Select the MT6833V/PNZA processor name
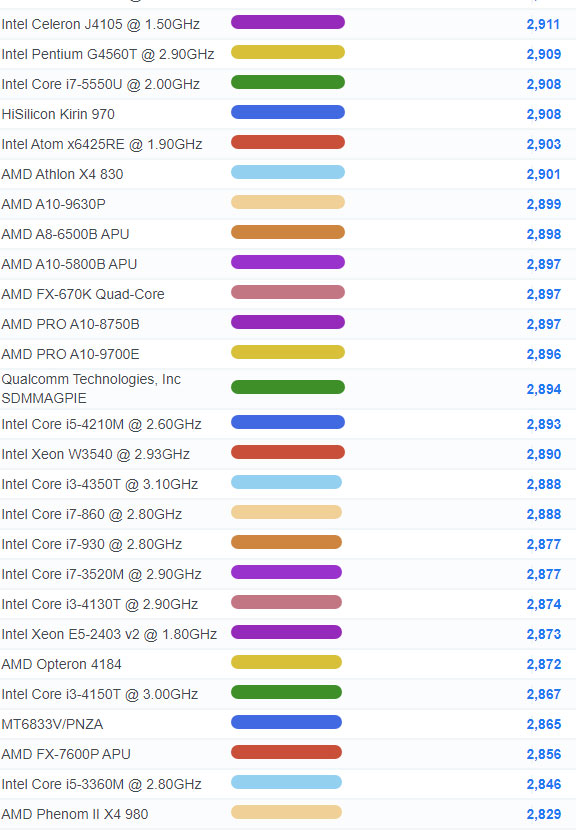The width and height of the screenshot is (576, 830). (x=52, y=724)
